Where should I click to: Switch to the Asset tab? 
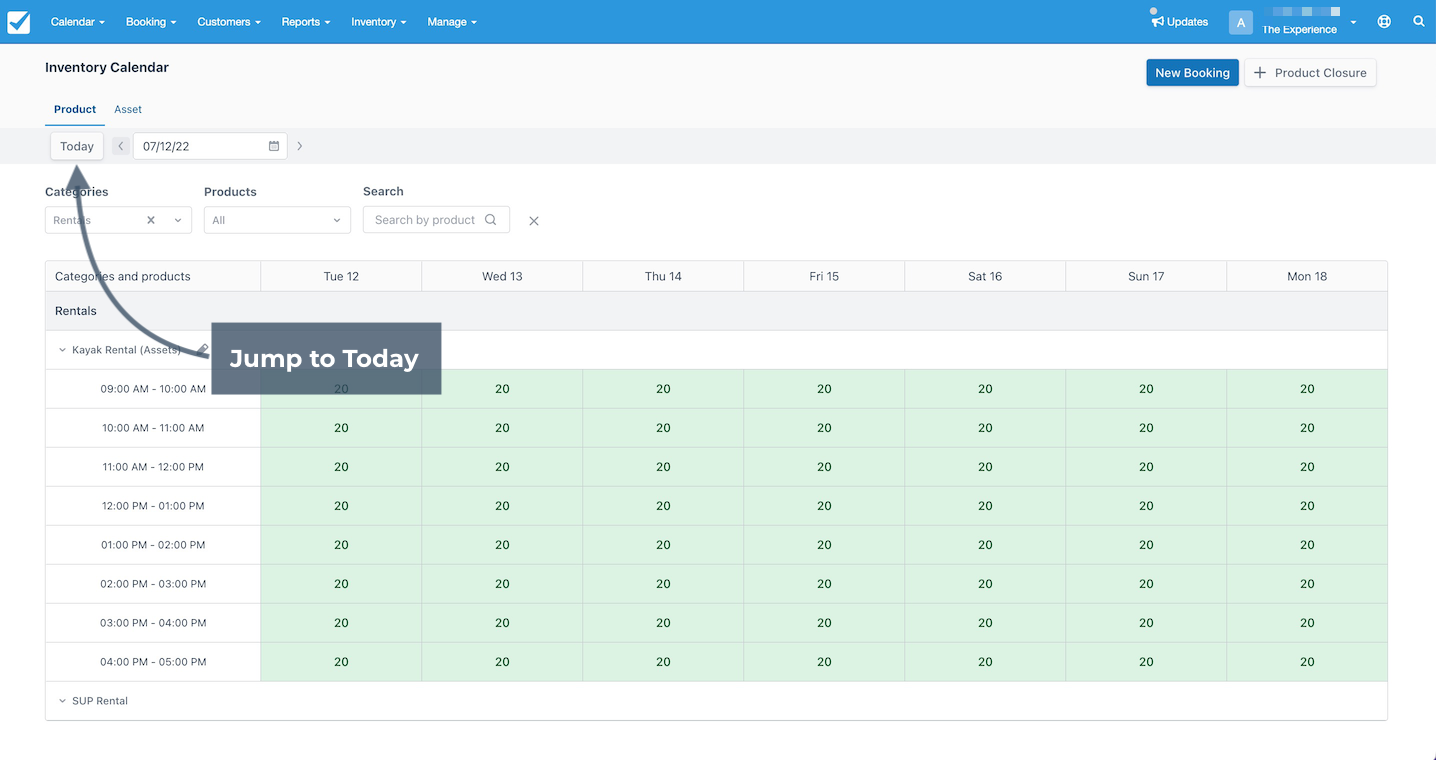128,109
